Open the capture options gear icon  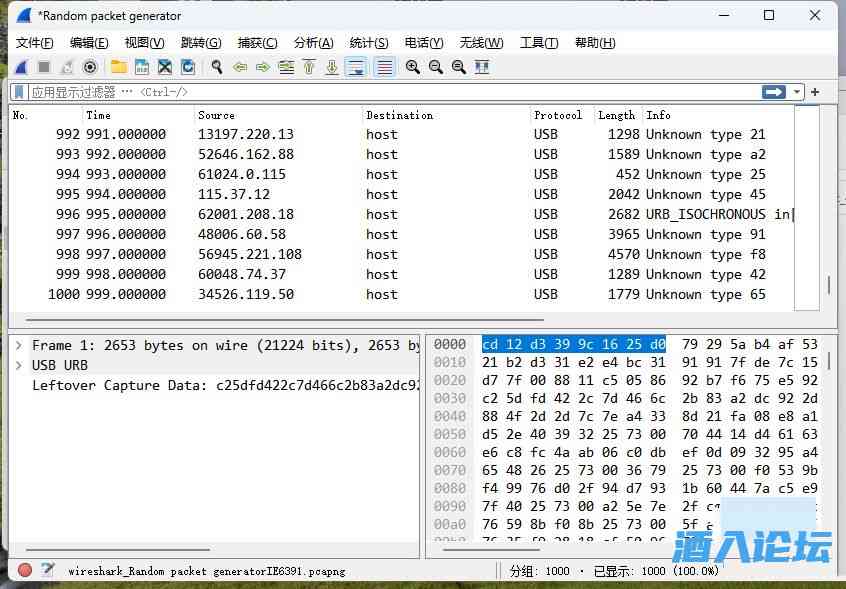click(x=90, y=67)
